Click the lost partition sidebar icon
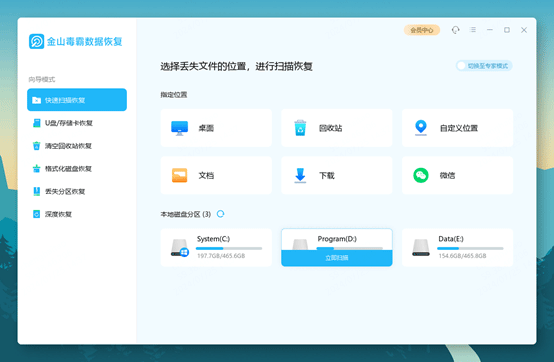The height and width of the screenshot is (362, 554). (36, 191)
